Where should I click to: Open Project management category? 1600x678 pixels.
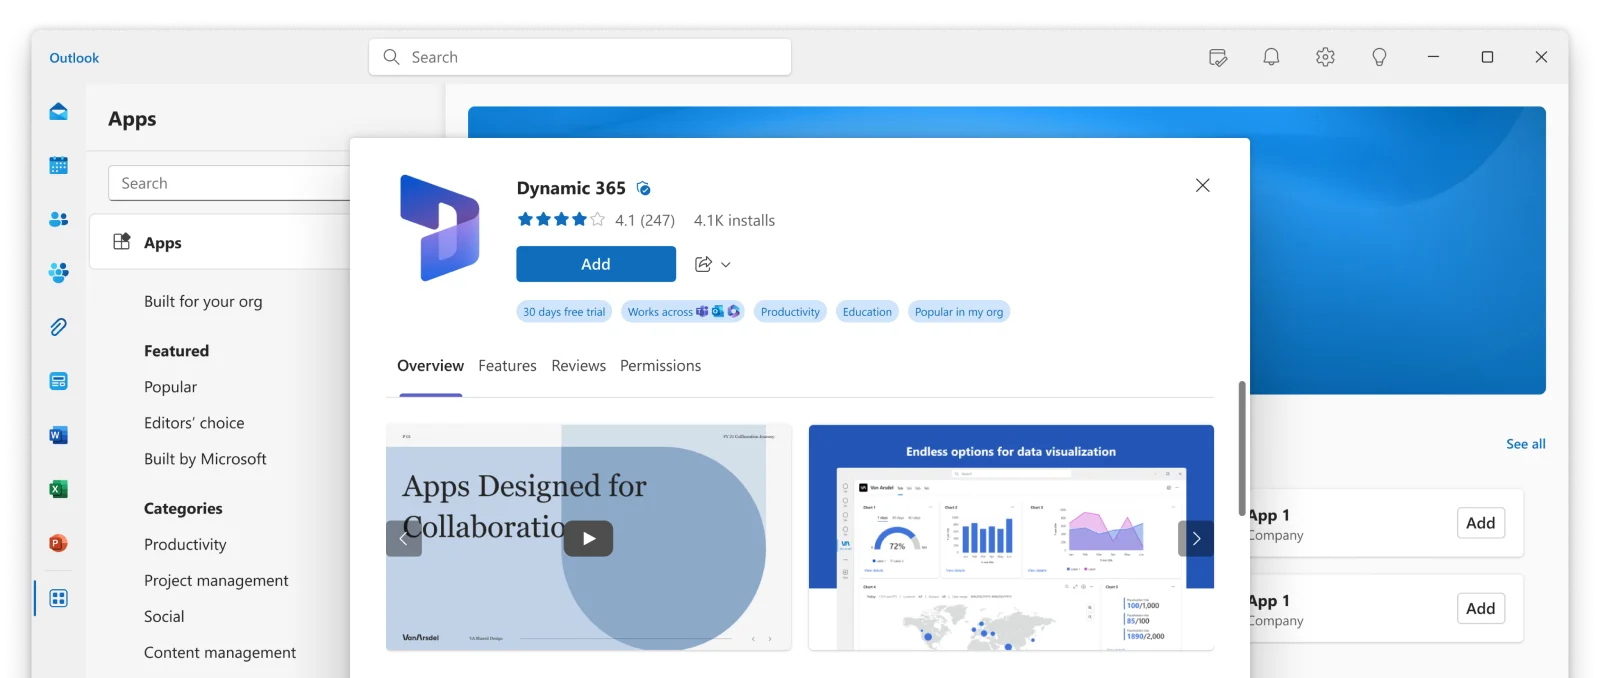[216, 580]
